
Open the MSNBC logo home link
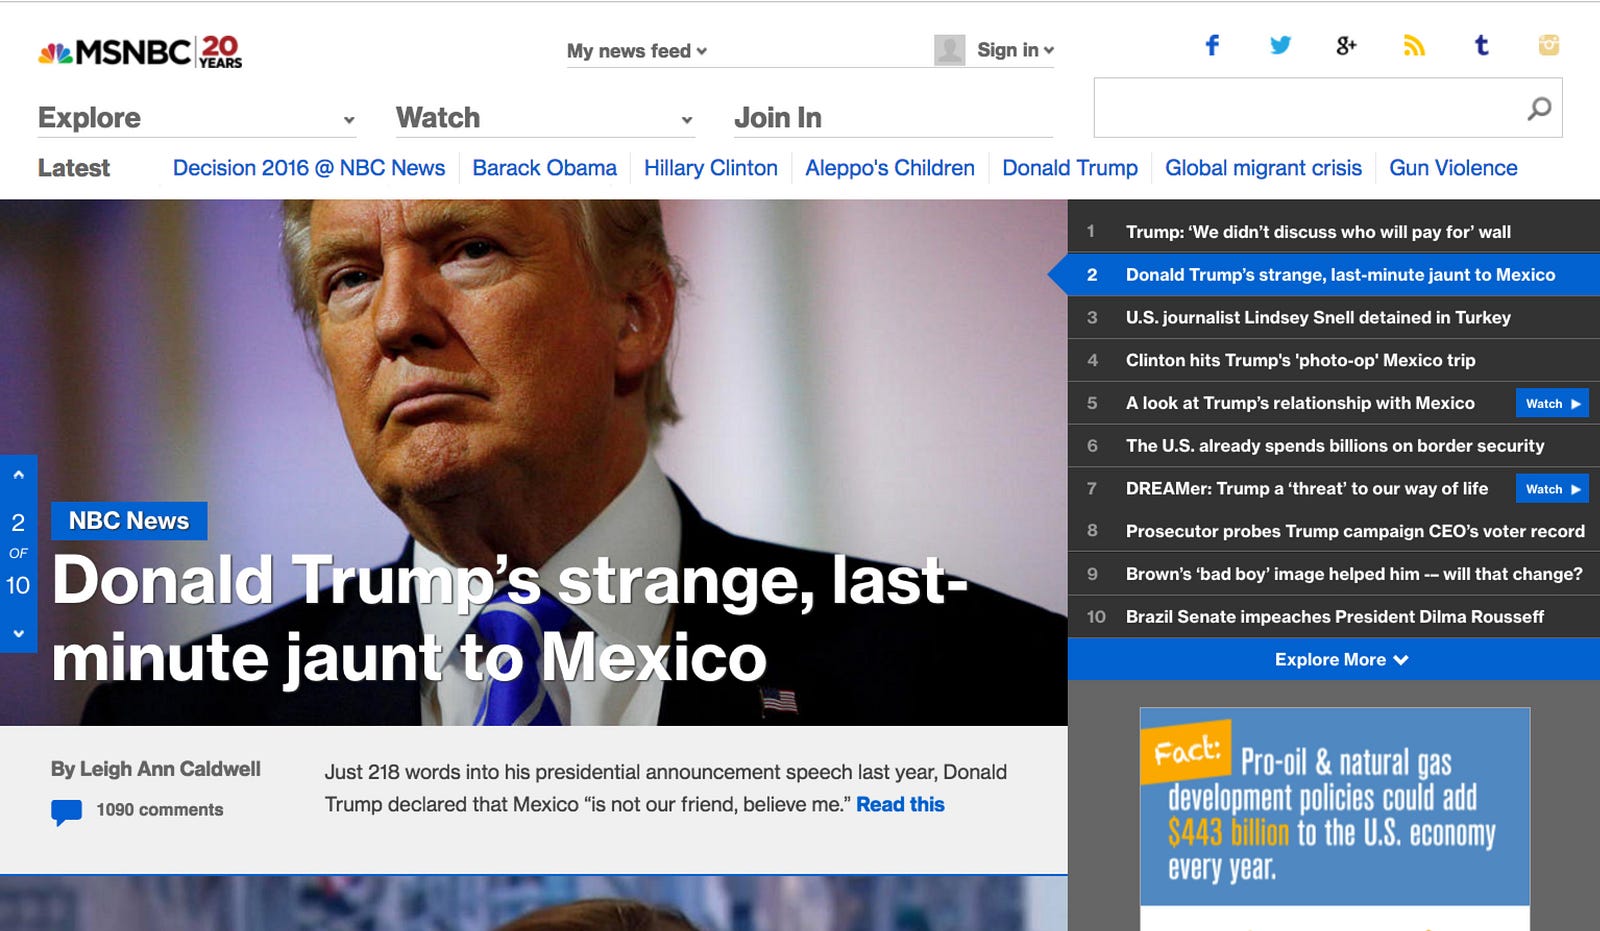point(140,52)
